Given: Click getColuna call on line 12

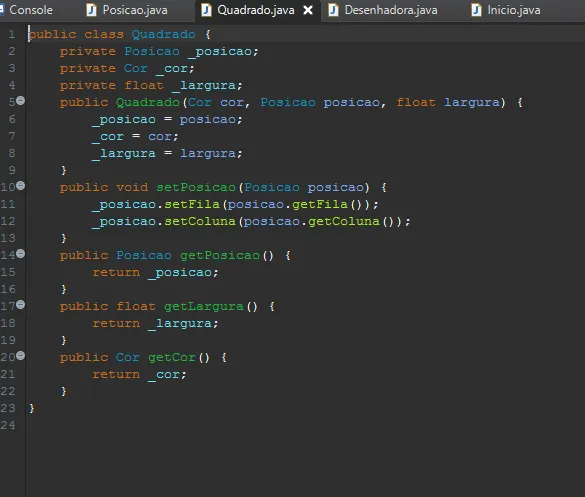Looking at the screenshot, I should [x=344, y=221].
